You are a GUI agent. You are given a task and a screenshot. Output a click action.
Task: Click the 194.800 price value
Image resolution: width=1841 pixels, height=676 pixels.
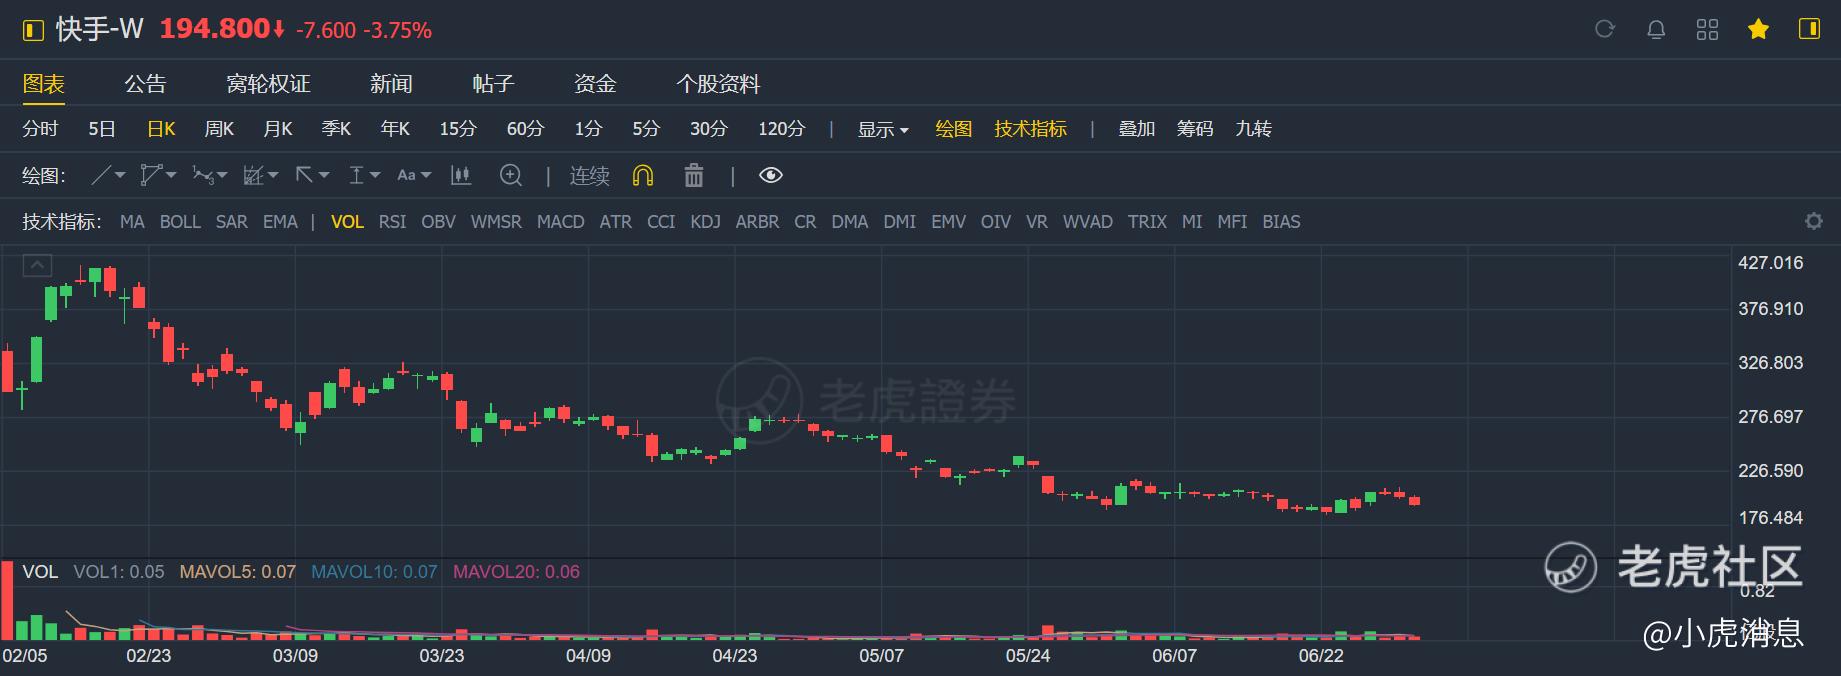tap(215, 29)
